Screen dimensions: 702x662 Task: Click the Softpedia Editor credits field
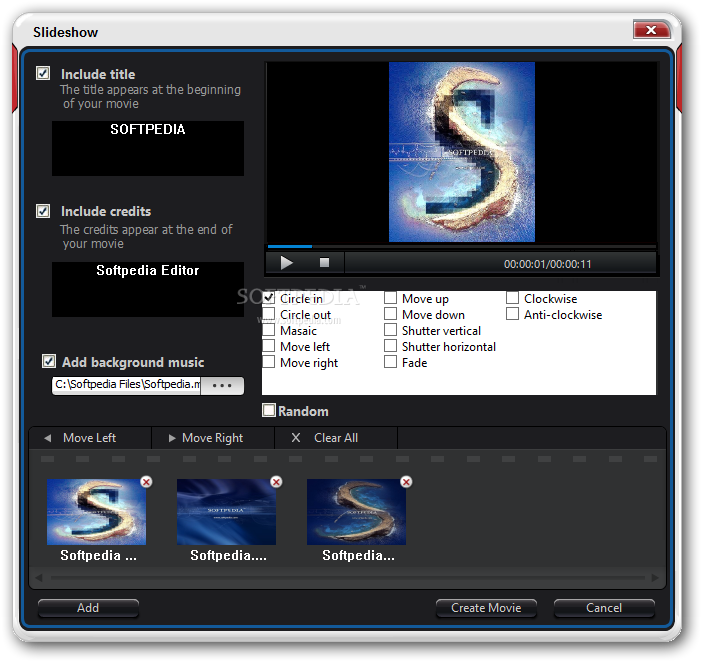coord(148,290)
